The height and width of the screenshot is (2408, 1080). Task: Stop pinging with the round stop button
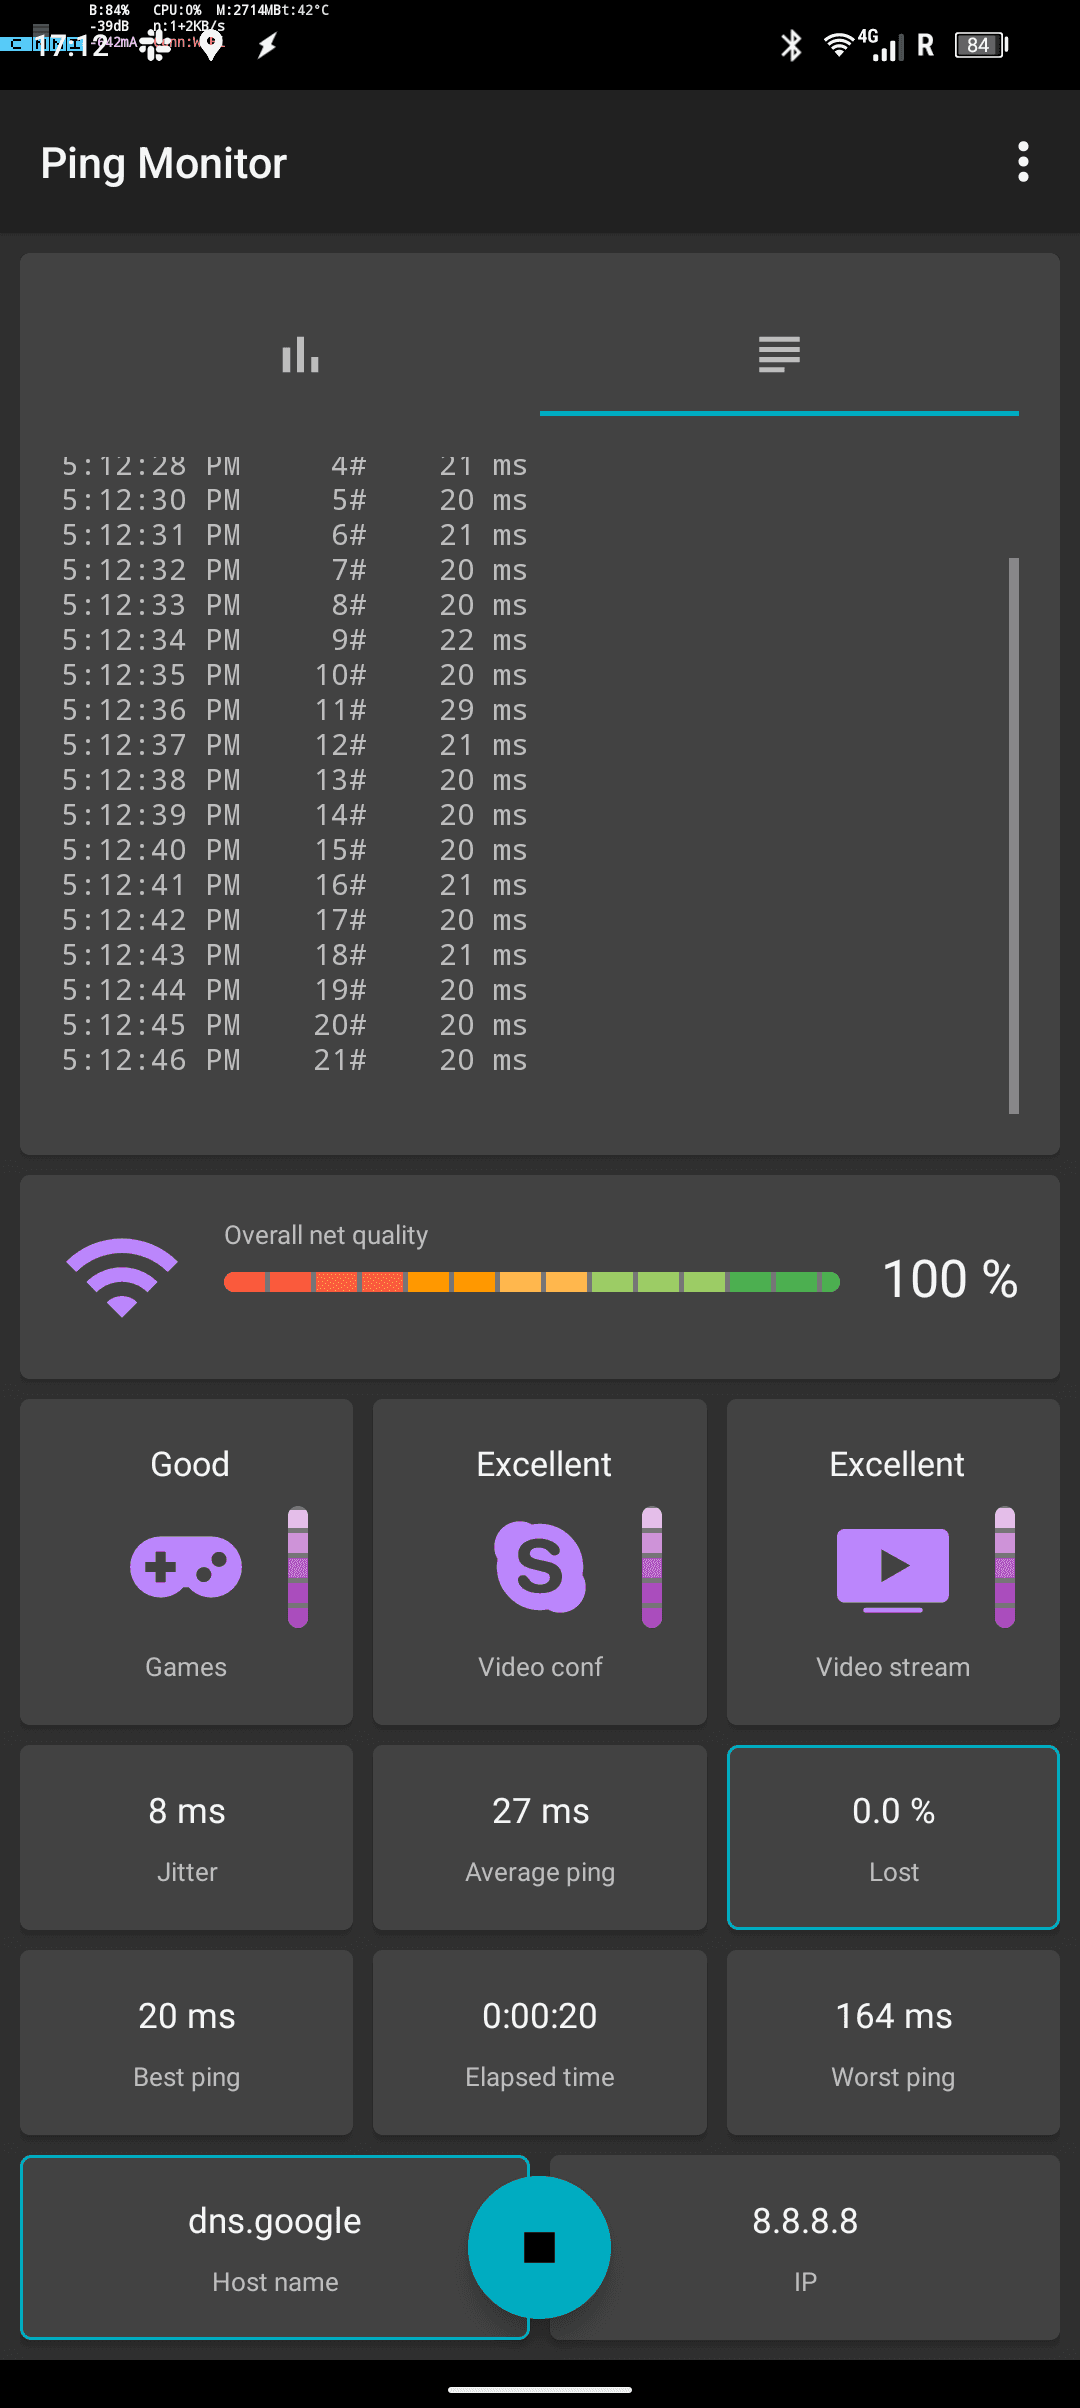point(539,2246)
